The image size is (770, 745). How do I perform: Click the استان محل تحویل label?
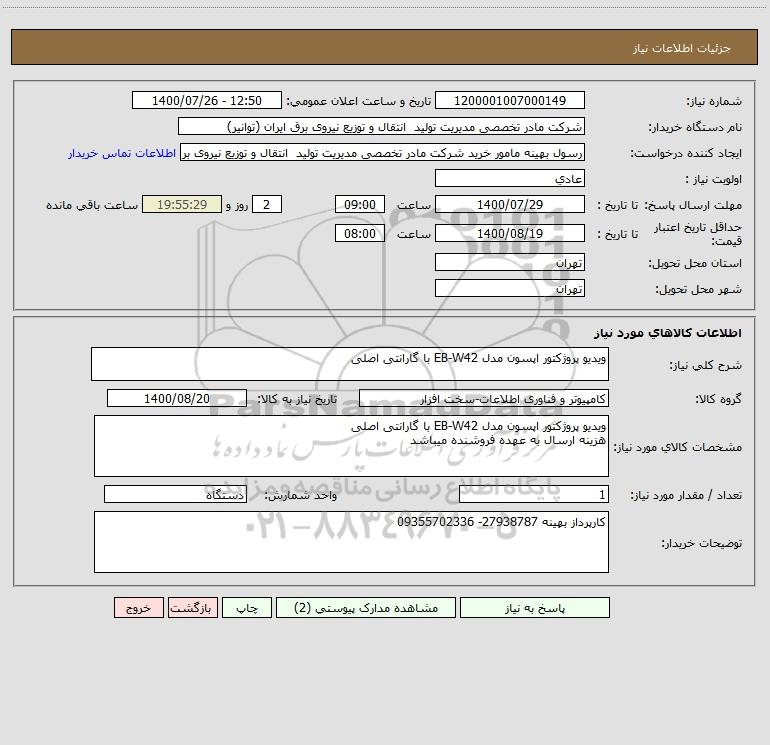(695, 264)
